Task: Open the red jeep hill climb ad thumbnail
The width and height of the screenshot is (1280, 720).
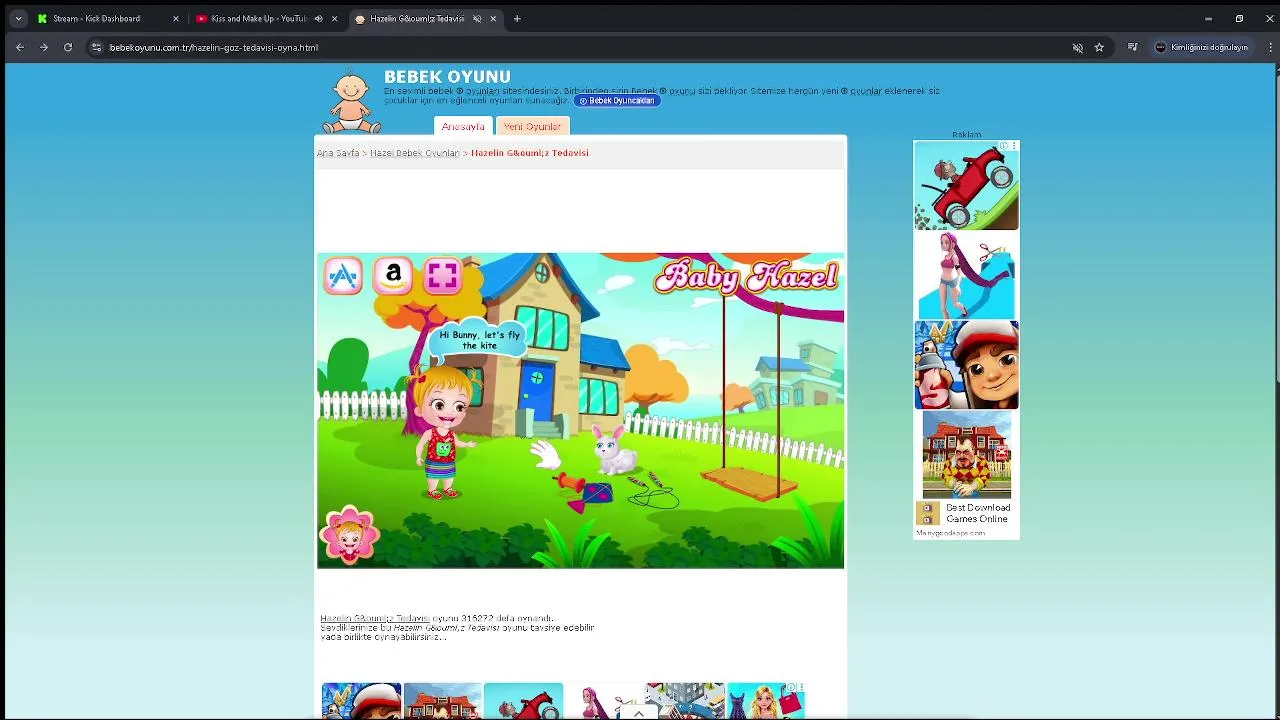Action: 966,185
